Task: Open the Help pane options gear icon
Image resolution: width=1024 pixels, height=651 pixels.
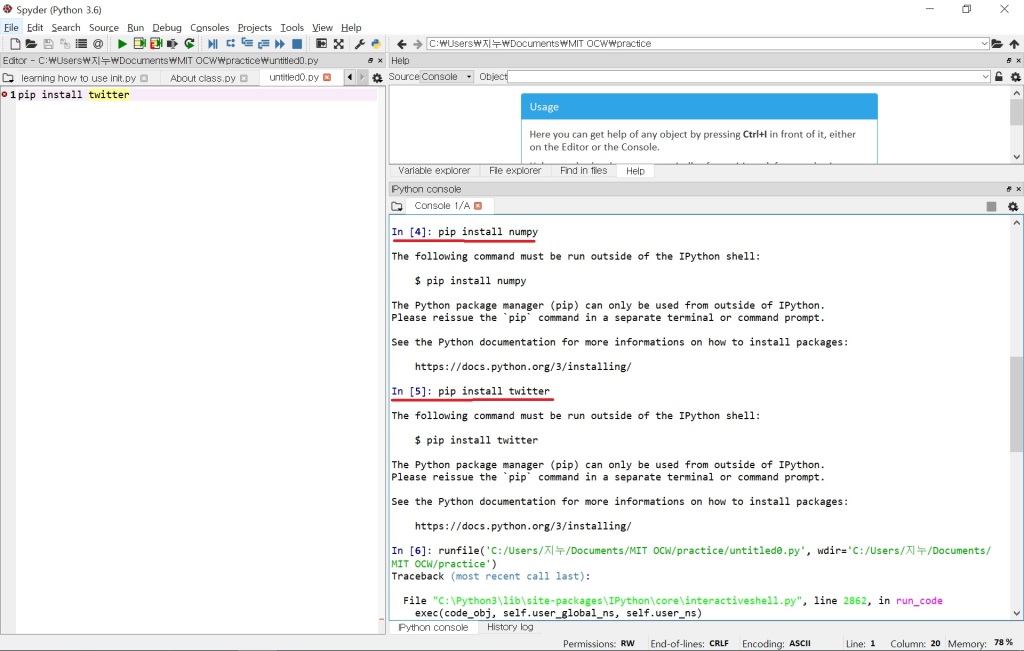Action: click(x=1016, y=76)
